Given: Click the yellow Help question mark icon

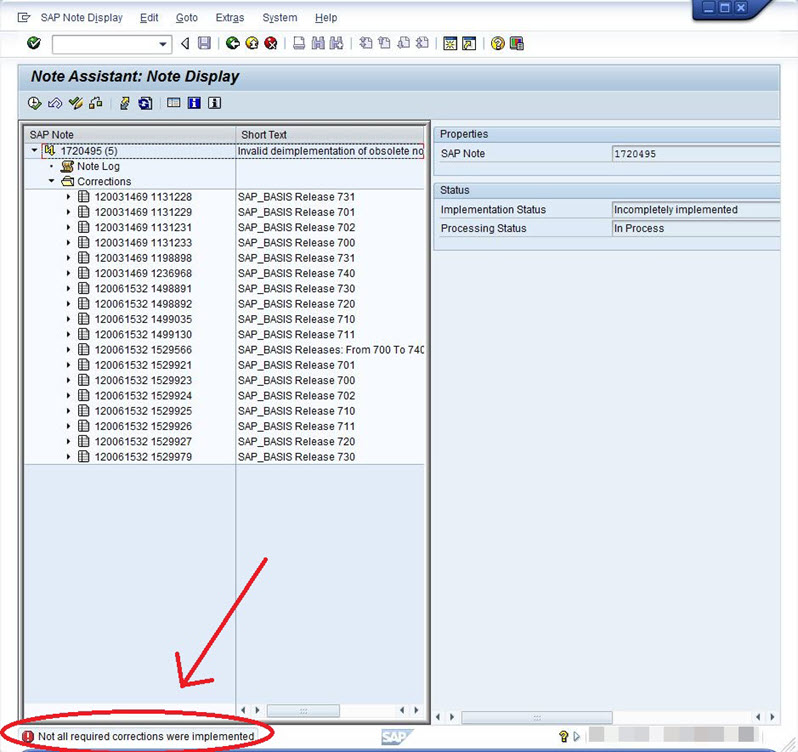Looking at the screenshot, I should (x=497, y=43).
